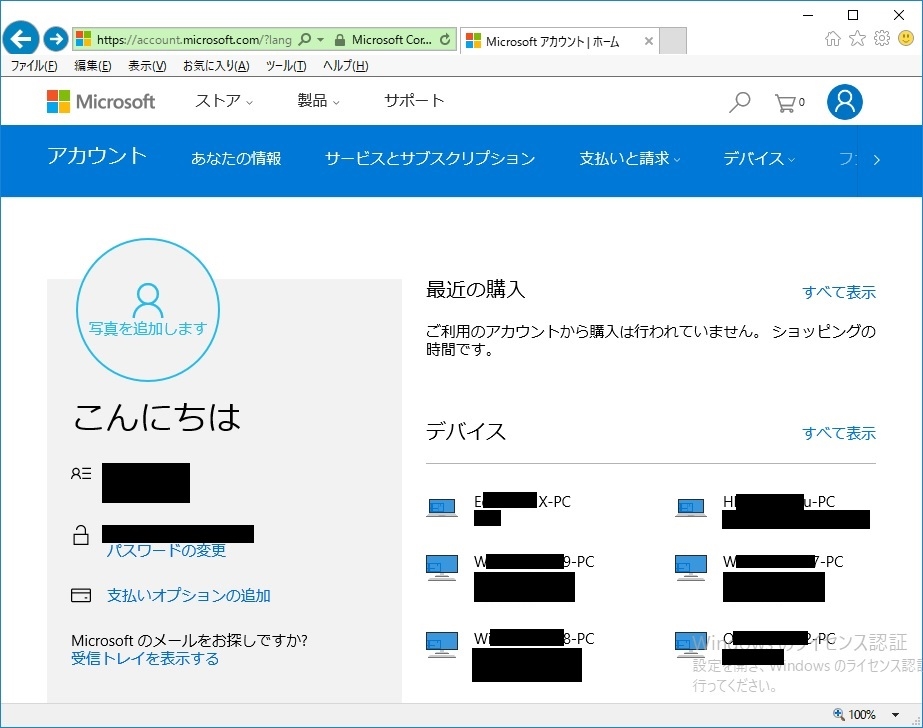Open the 編集(E) menu

point(92,66)
